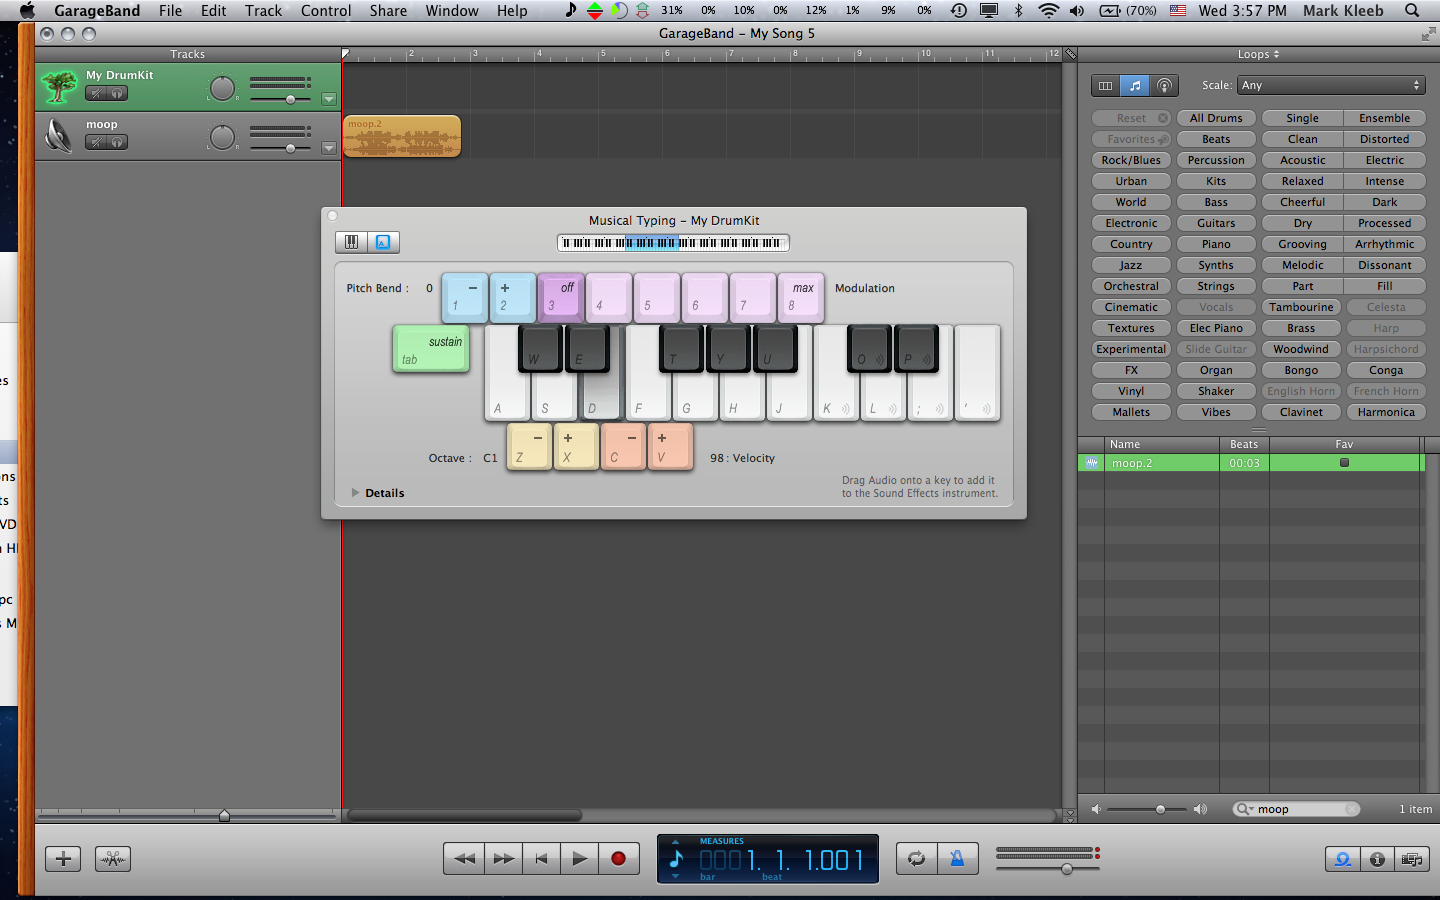Image resolution: width=1440 pixels, height=900 pixels.
Task: Click the Wi-Fi icon in menu bar
Action: 1048,11
